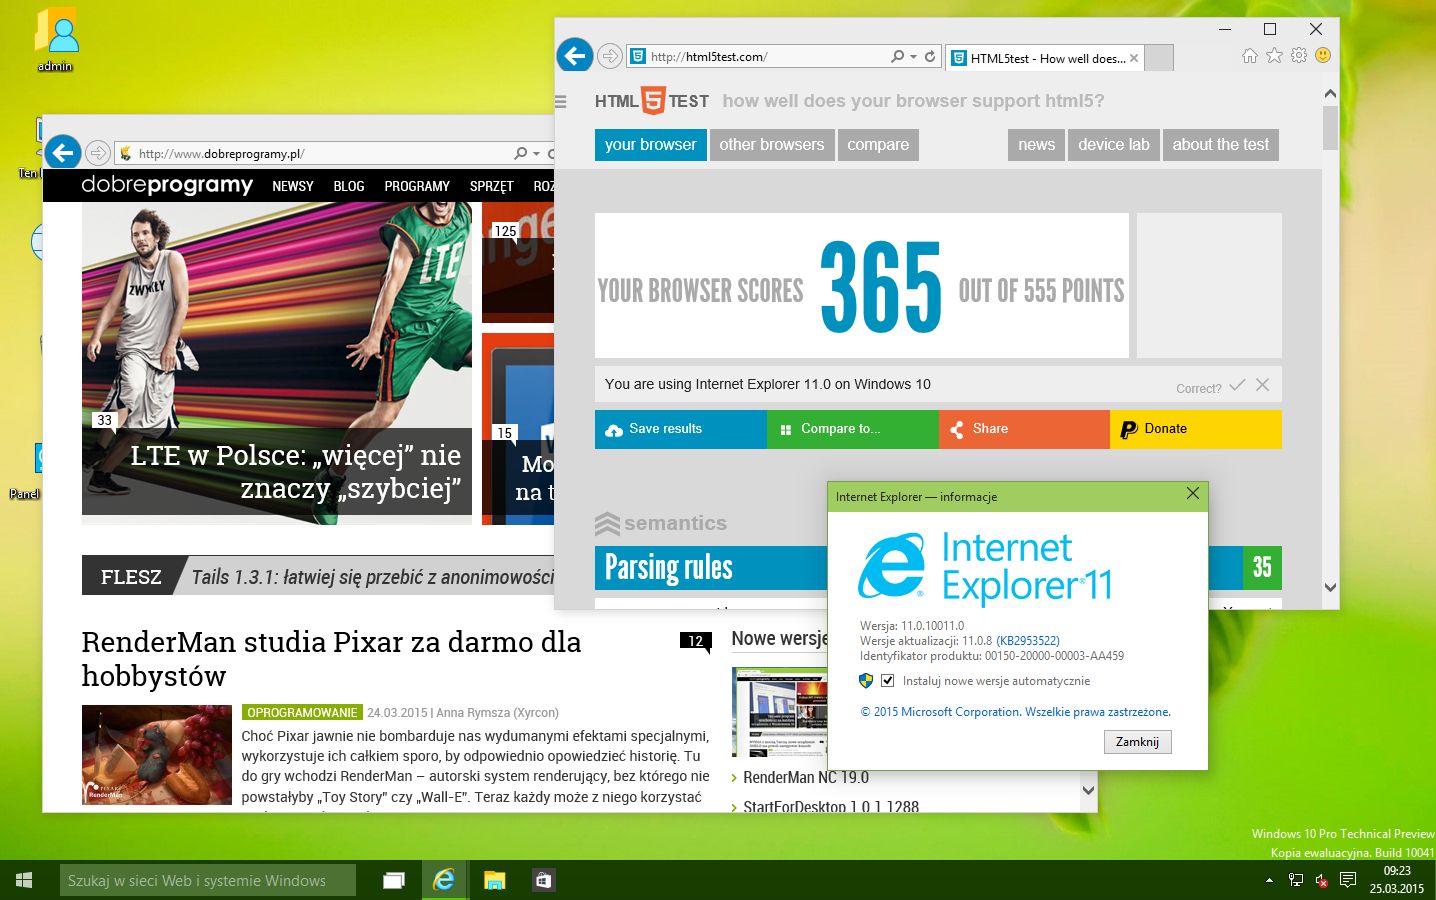
Task: Open Favorites star in Internet Explorer
Action: [1274, 56]
